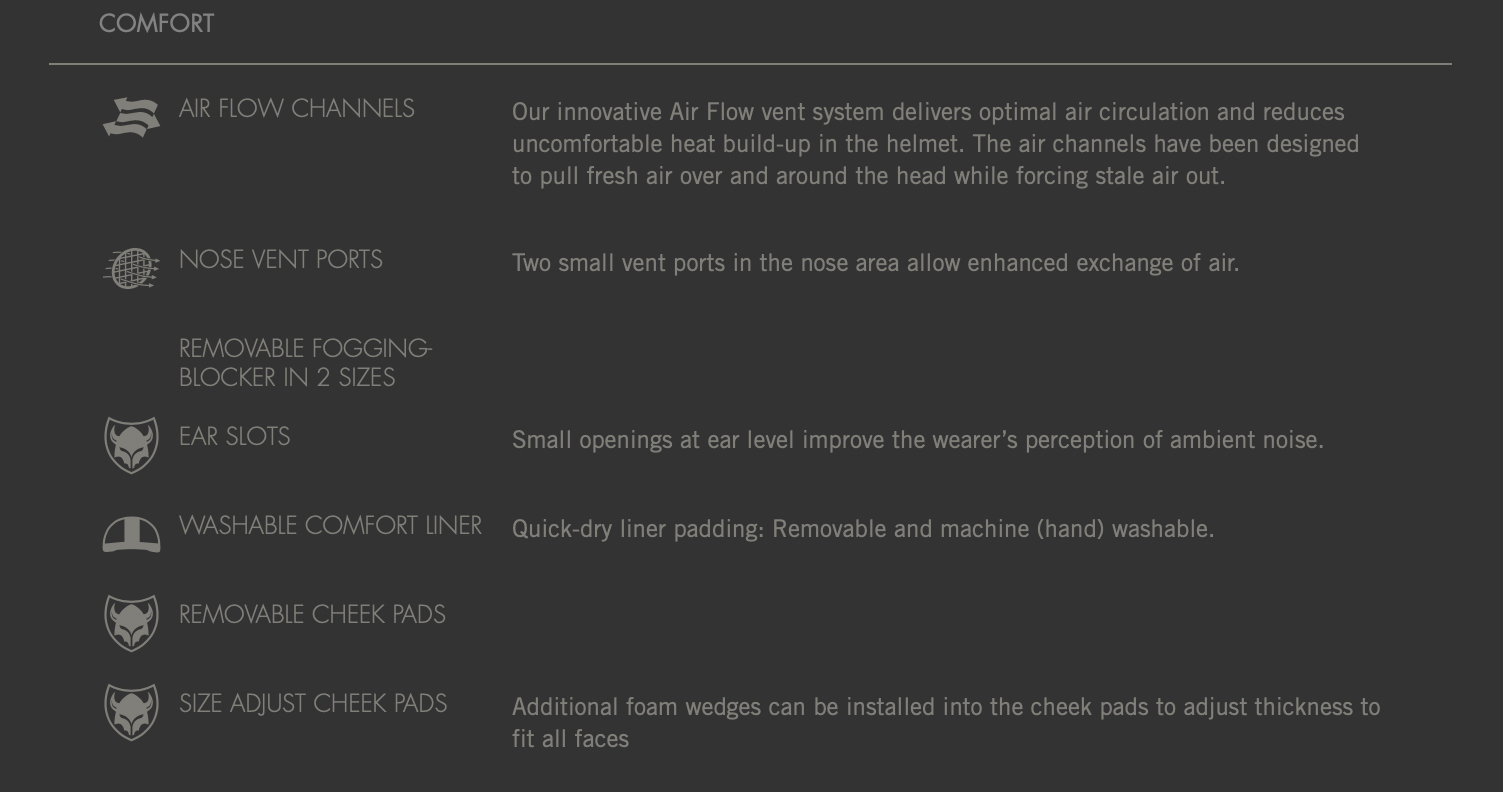Click the helmet shield icon beside Ear Slots
Screen dimensions: 1503x792
pyautogui.click(x=131, y=445)
